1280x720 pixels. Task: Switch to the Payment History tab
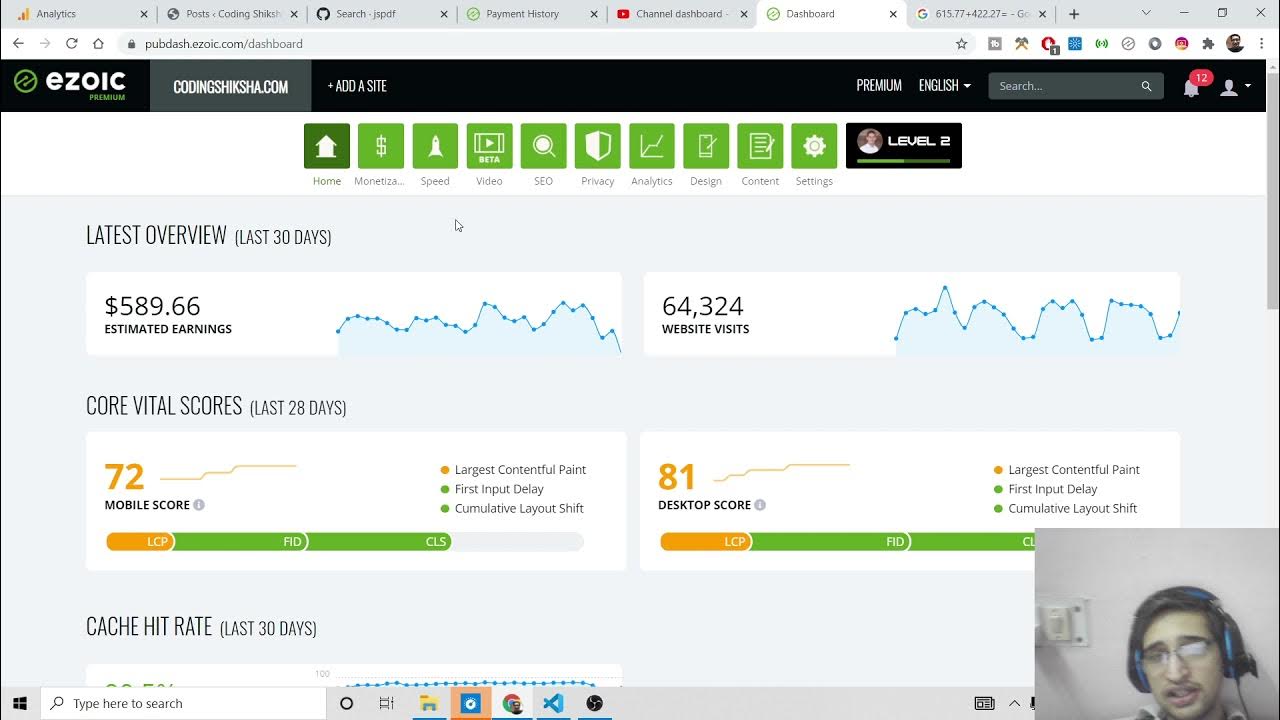[522, 14]
